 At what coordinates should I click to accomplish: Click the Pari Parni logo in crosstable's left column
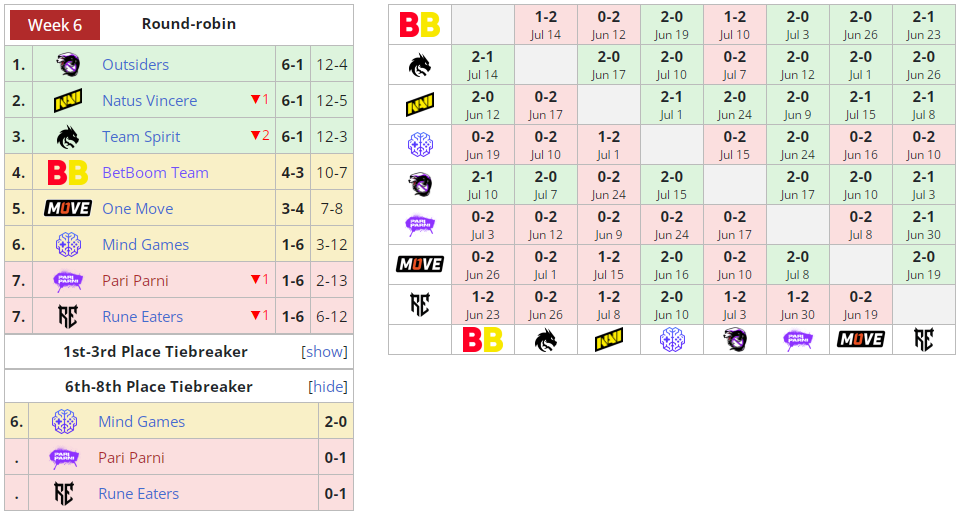tap(420, 225)
